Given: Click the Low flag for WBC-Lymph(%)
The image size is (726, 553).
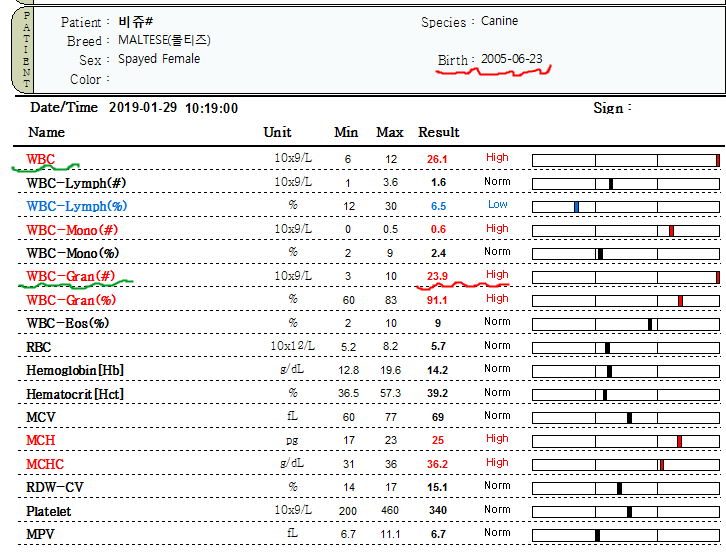Looking at the screenshot, I should [x=498, y=204].
